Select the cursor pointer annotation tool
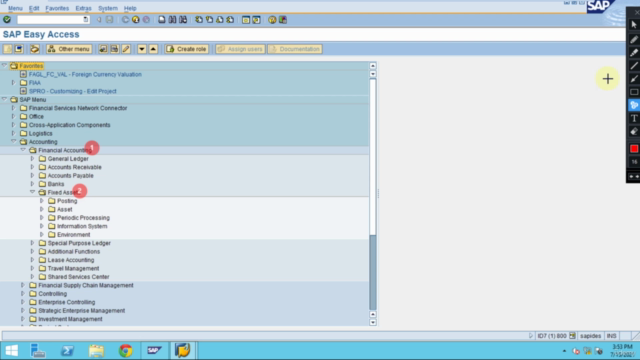Viewport: 640px width, 360px height. pyautogui.click(x=634, y=25)
